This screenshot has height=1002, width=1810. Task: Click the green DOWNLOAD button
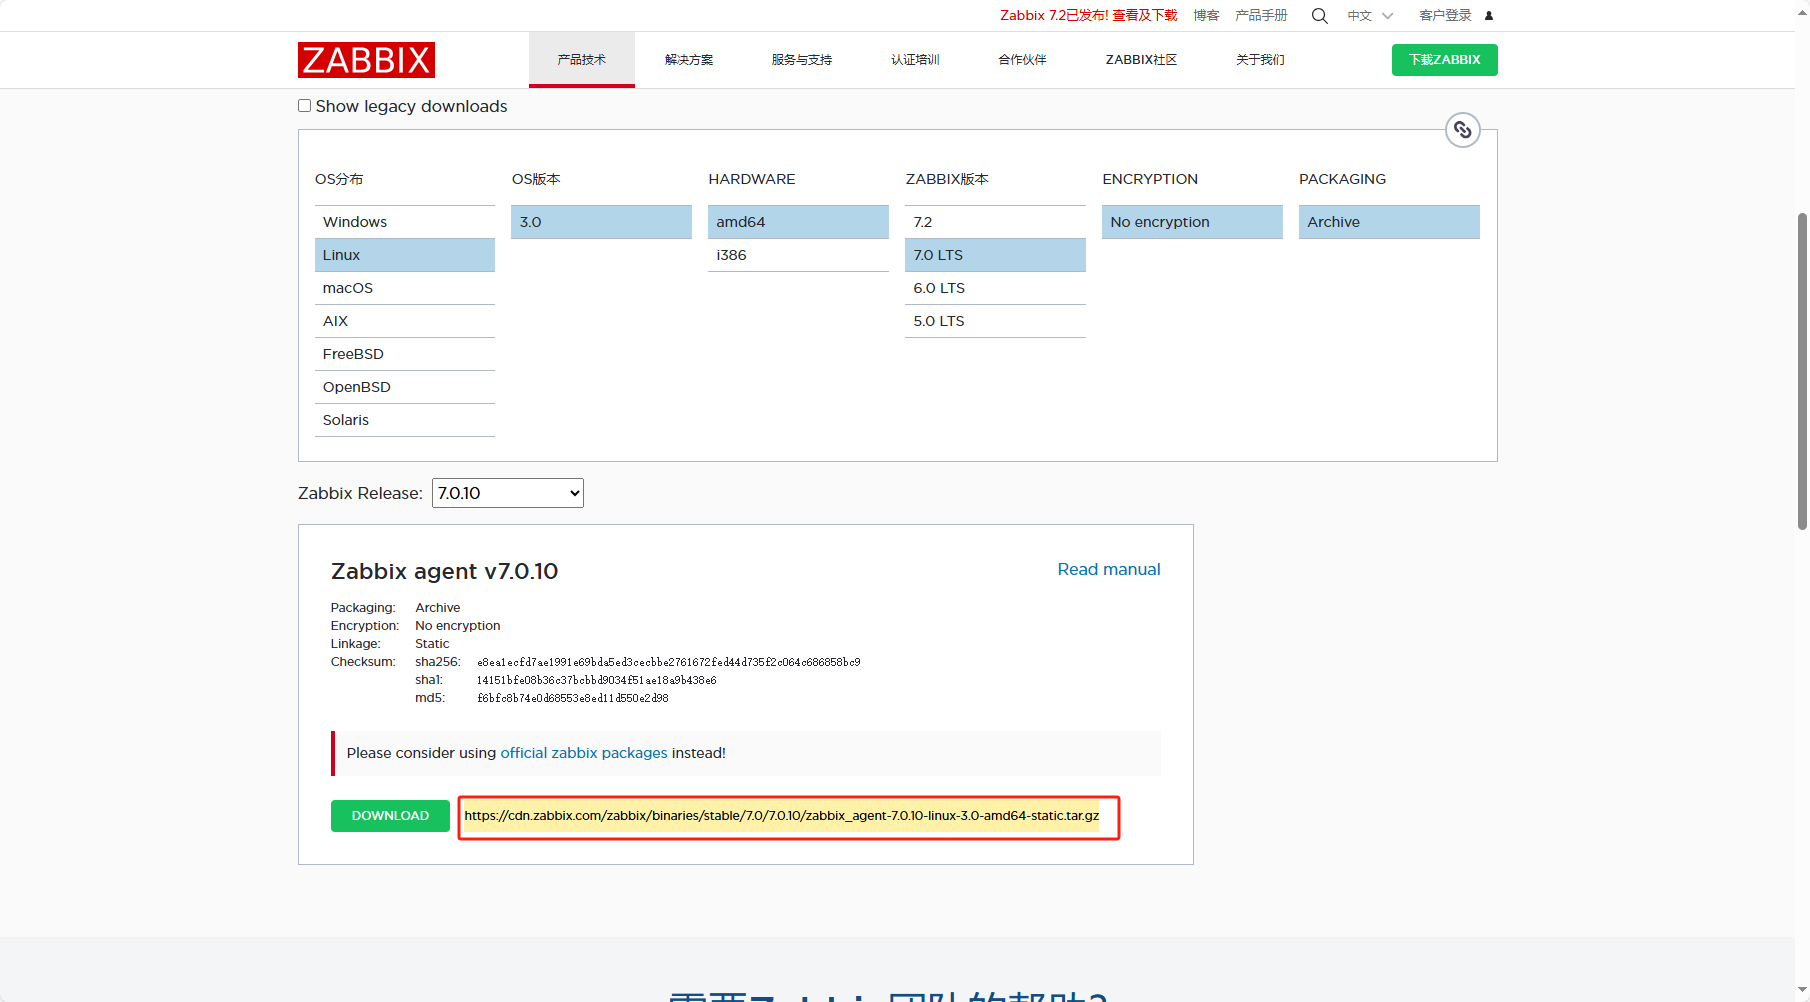[x=390, y=816]
